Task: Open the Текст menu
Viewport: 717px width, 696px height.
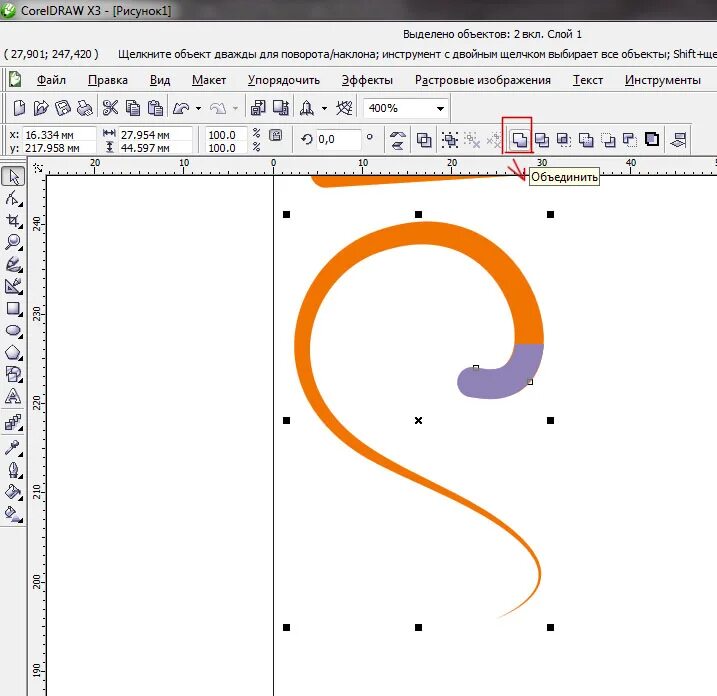Action: (588, 80)
